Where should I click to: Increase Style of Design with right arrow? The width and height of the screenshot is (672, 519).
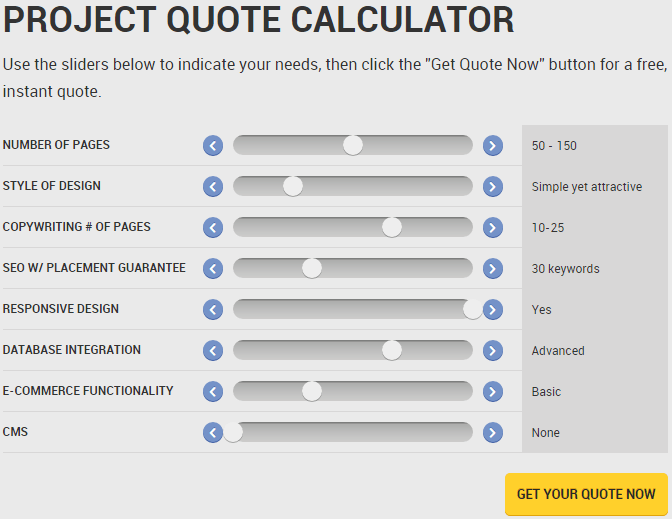[x=492, y=187]
